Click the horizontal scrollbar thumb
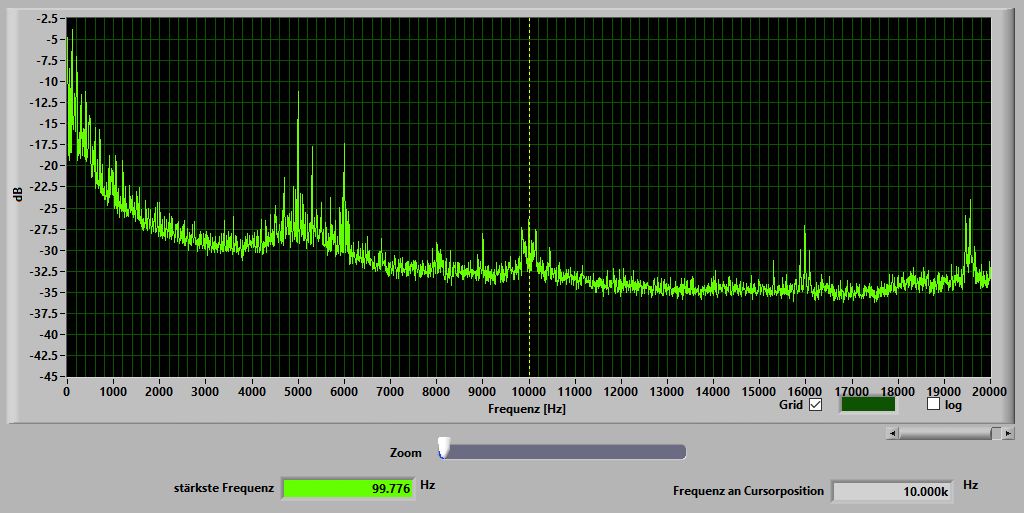 point(996,433)
